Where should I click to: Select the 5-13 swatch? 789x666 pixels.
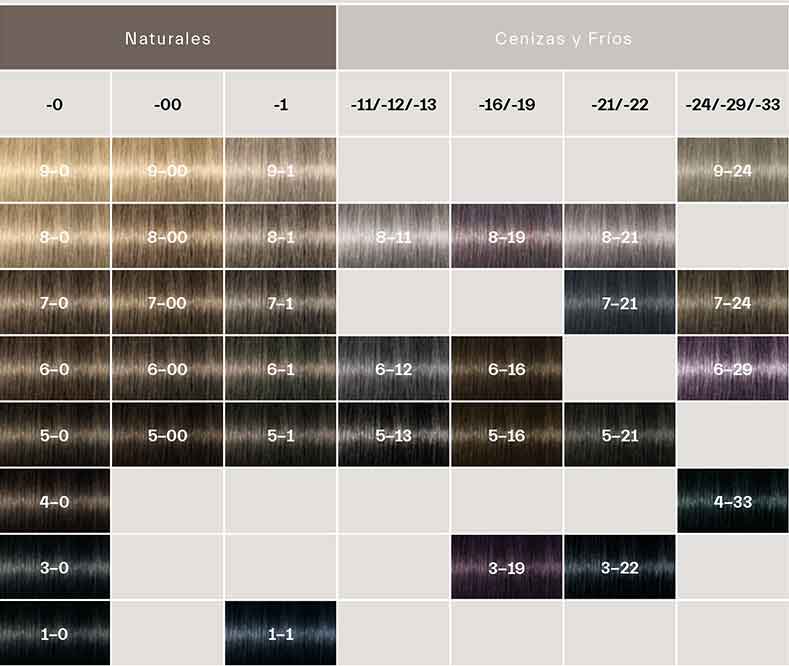393,435
